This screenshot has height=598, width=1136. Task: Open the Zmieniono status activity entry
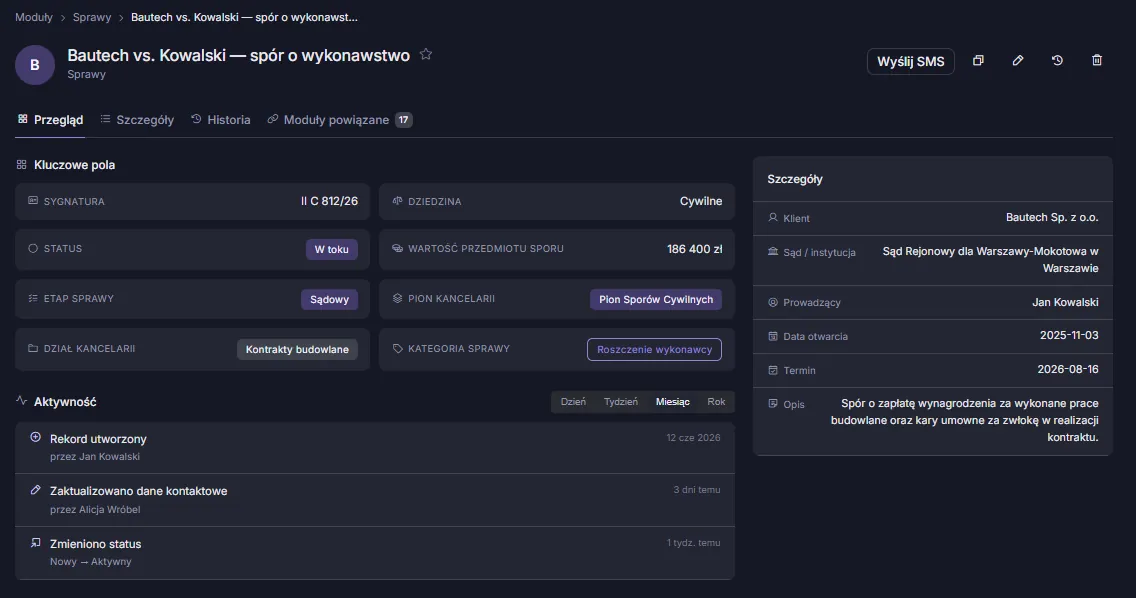coord(375,553)
